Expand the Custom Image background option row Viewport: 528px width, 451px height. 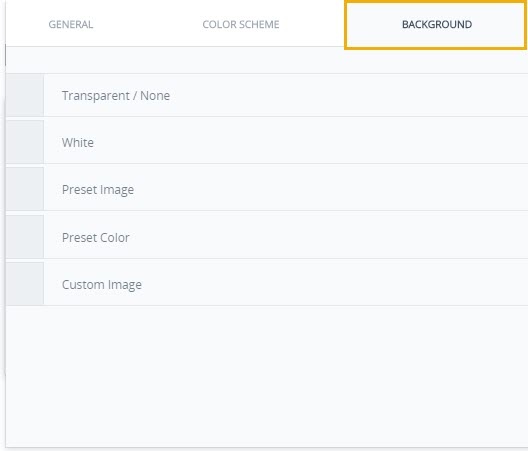coord(267,284)
